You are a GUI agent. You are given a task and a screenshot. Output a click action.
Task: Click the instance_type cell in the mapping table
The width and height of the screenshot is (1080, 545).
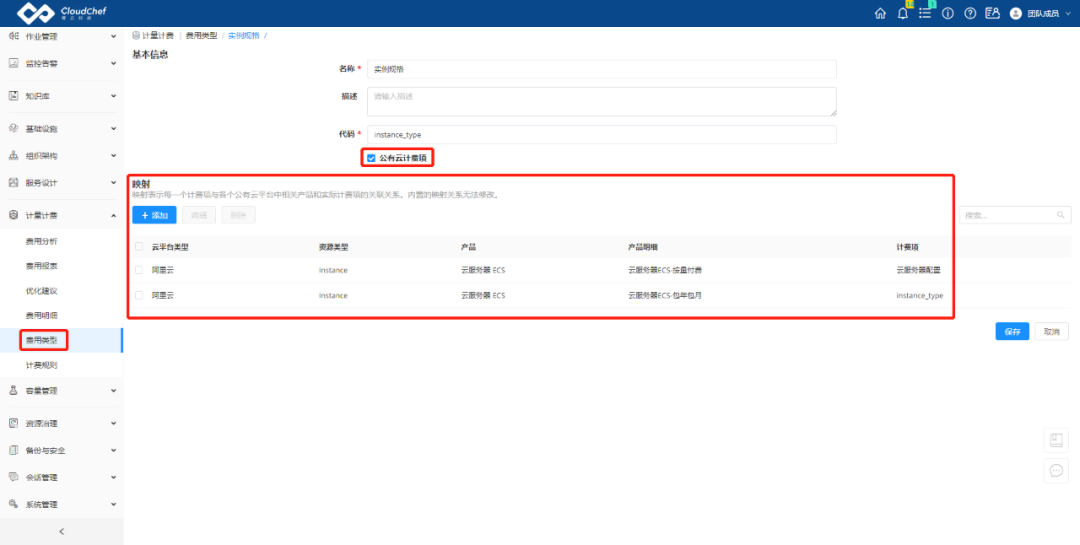[920, 295]
